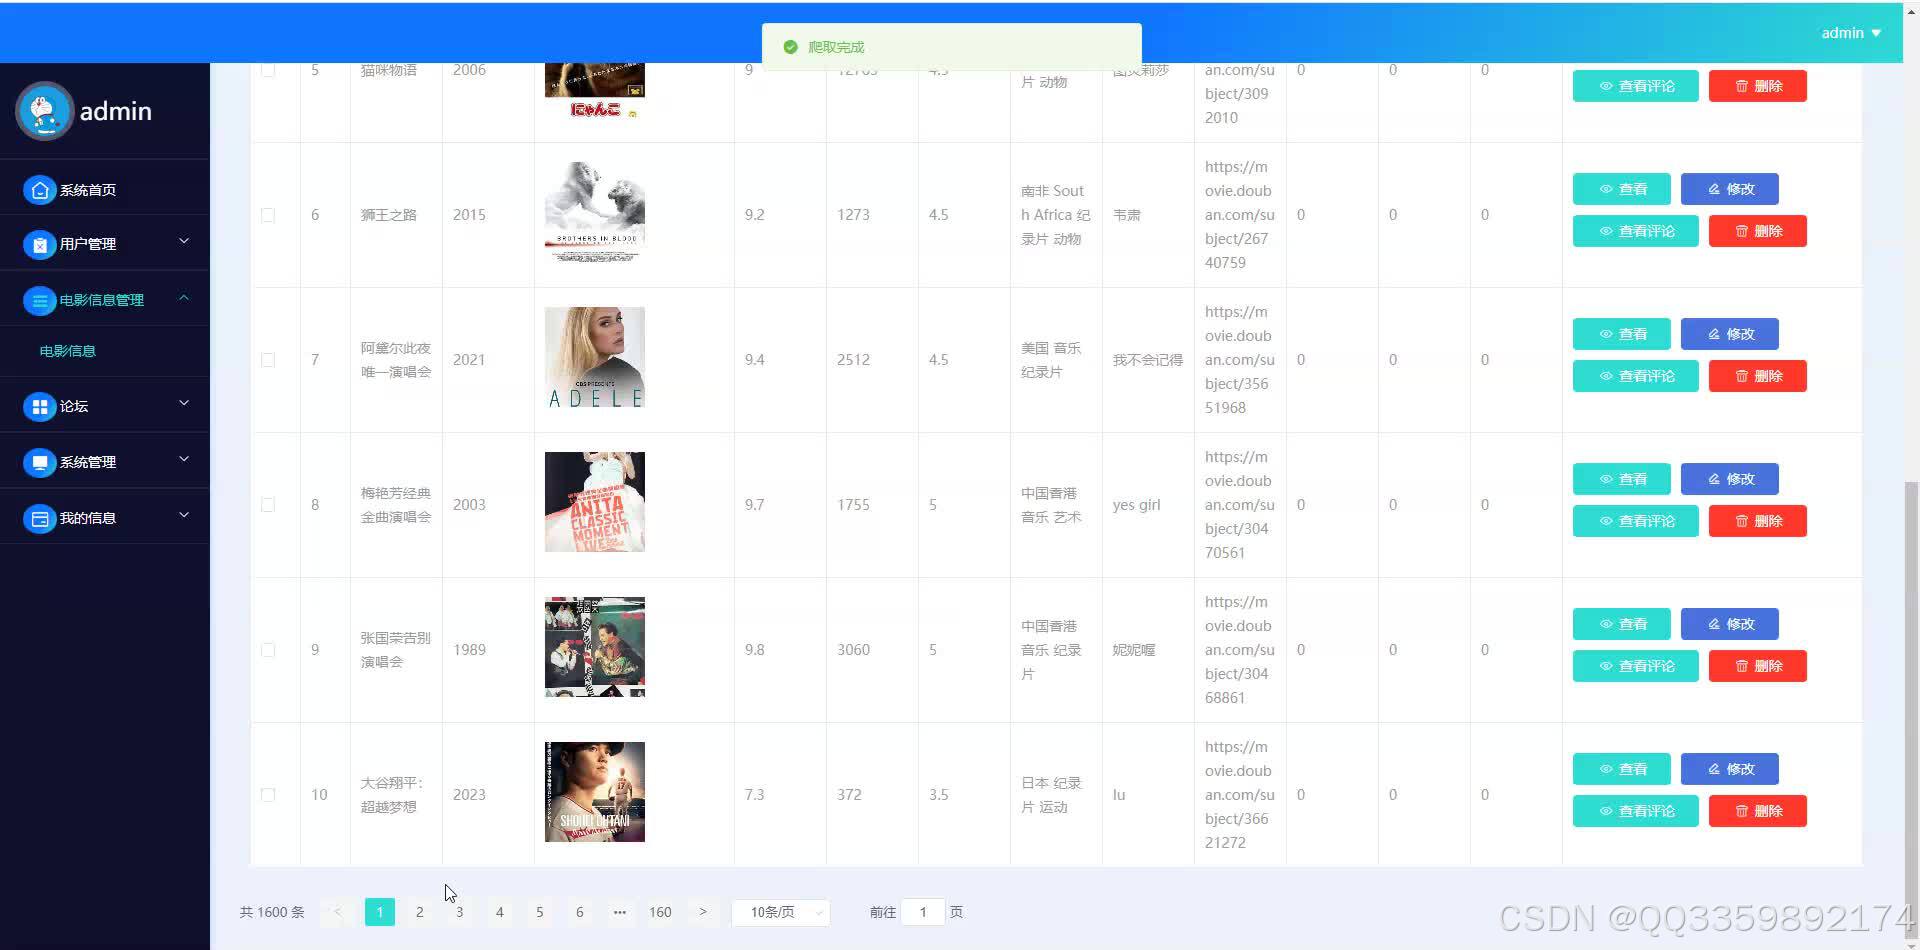Check the checkbox for row 8 梅艳芳
The height and width of the screenshot is (950, 1920).
(x=268, y=505)
